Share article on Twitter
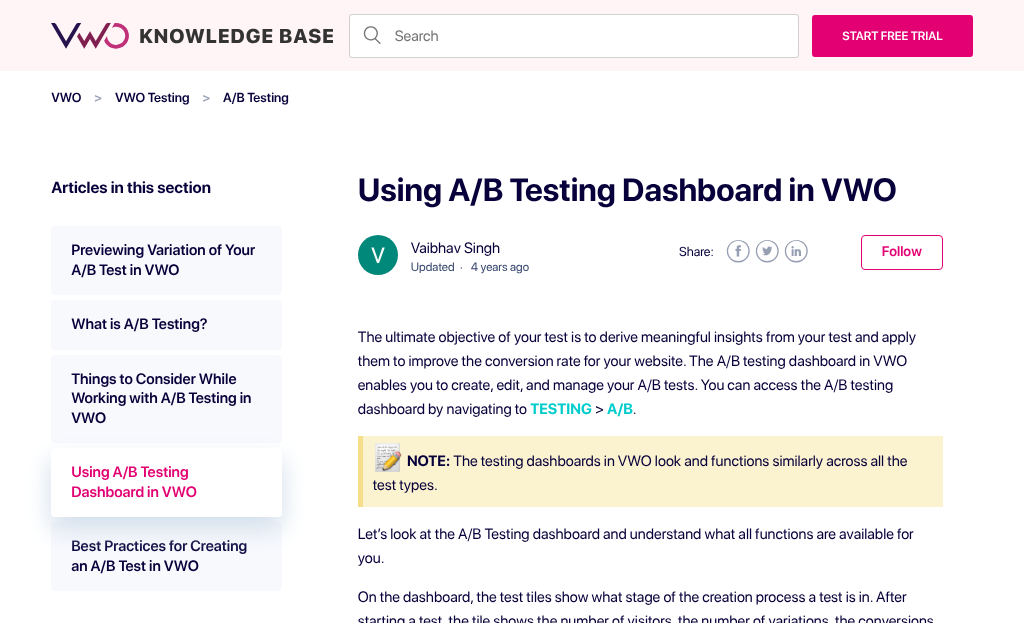1024x623 pixels. coord(767,251)
